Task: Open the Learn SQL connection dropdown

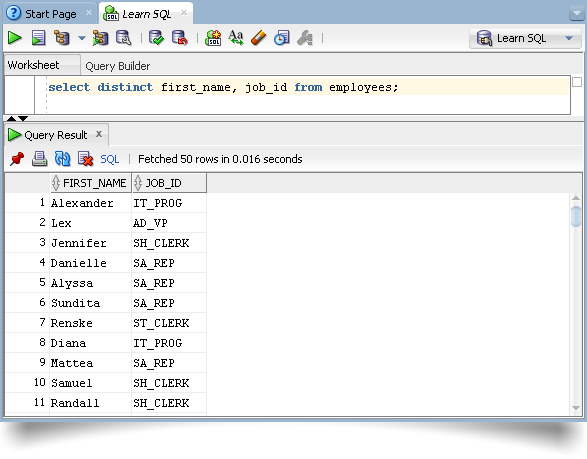Action: pos(525,38)
